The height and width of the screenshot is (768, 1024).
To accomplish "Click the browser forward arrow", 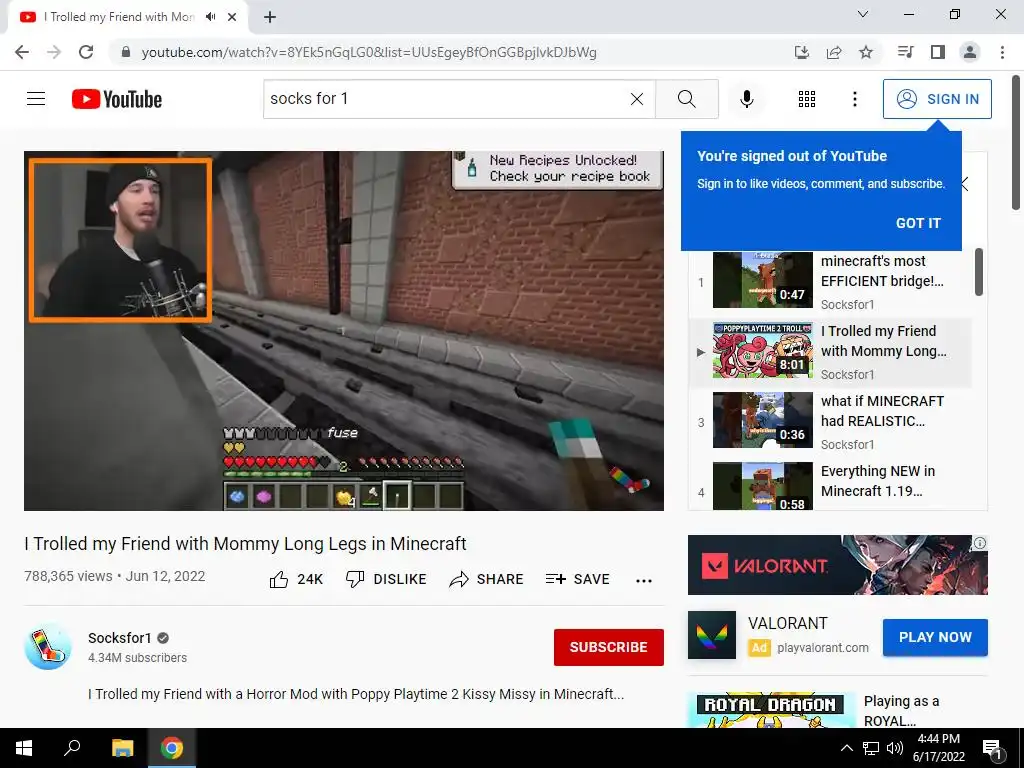I will coord(54,52).
